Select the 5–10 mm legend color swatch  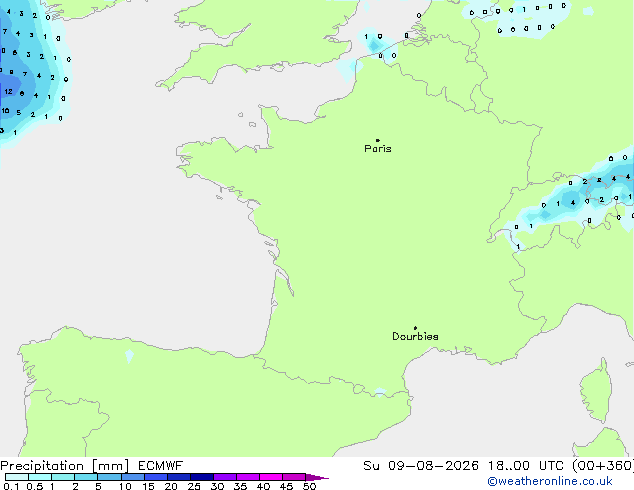click(109, 477)
